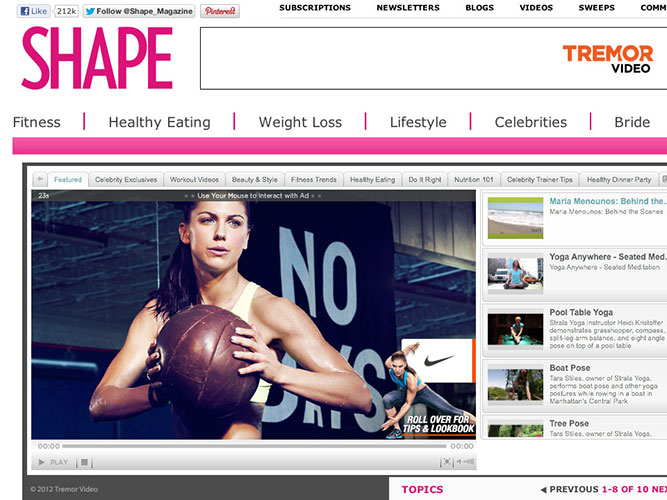Click the Facebook Like button

[x=33, y=11]
